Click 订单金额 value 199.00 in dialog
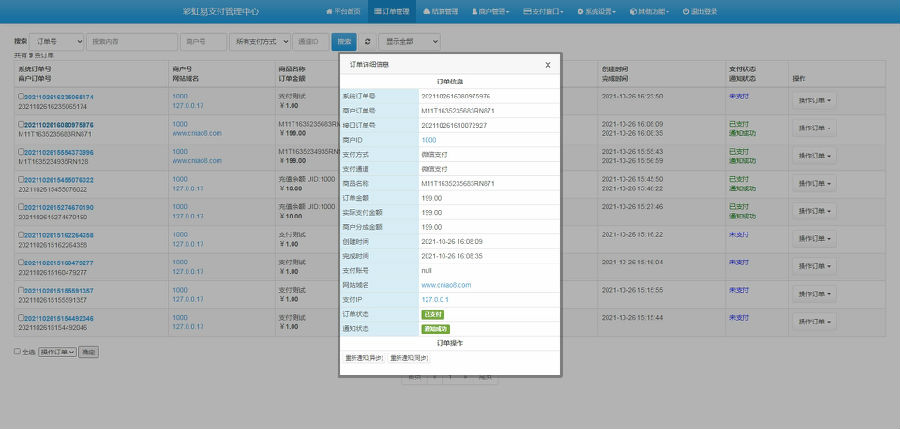The height and width of the screenshot is (429, 900). pyautogui.click(x=432, y=198)
